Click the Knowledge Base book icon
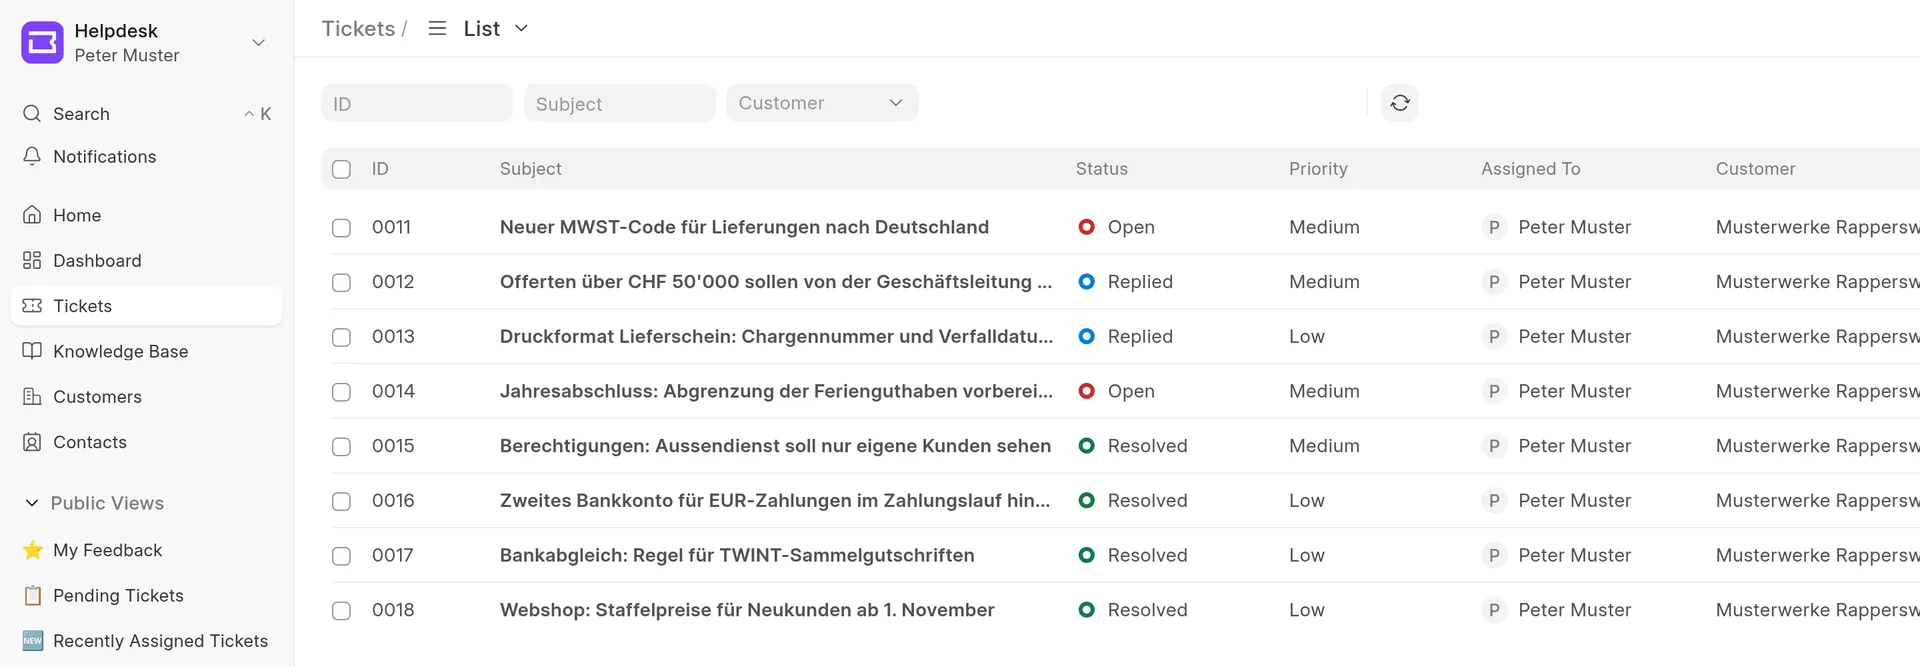The width and height of the screenshot is (1920, 667). coord(32,351)
